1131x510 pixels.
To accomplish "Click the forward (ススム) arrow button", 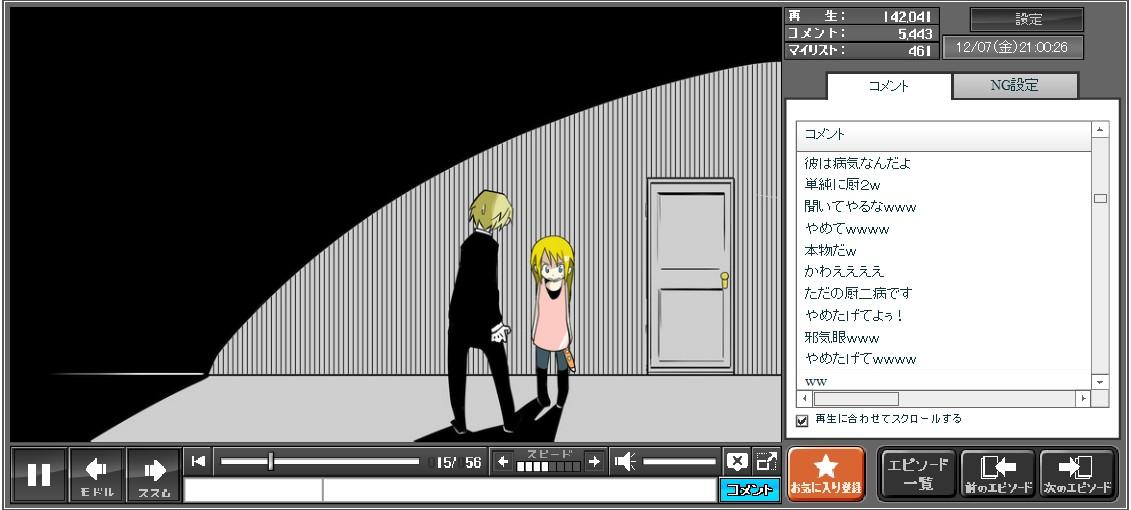I will click(x=154, y=474).
